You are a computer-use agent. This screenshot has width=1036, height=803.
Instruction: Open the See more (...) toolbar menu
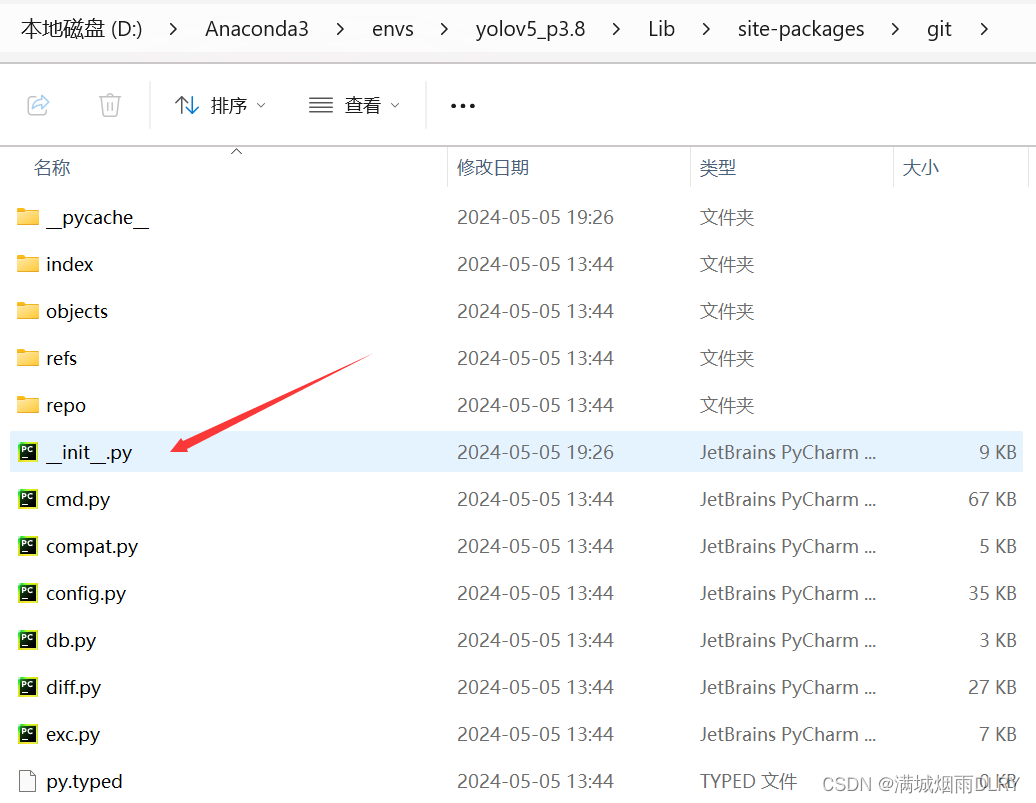pos(462,104)
